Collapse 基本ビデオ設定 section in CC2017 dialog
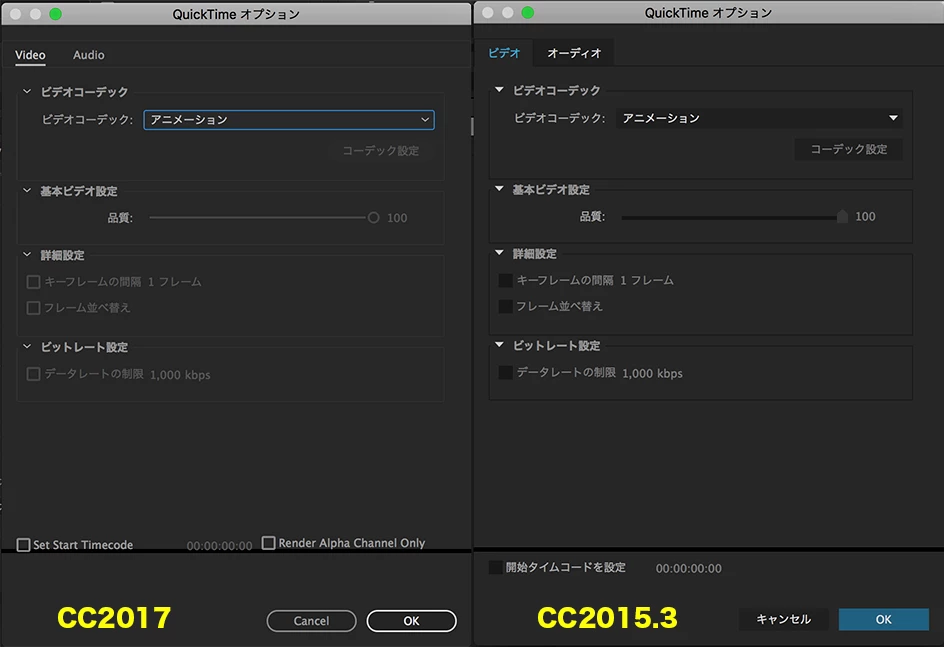Image resolution: width=944 pixels, height=647 pixels. pyautogui.click(x=27, y=190)
